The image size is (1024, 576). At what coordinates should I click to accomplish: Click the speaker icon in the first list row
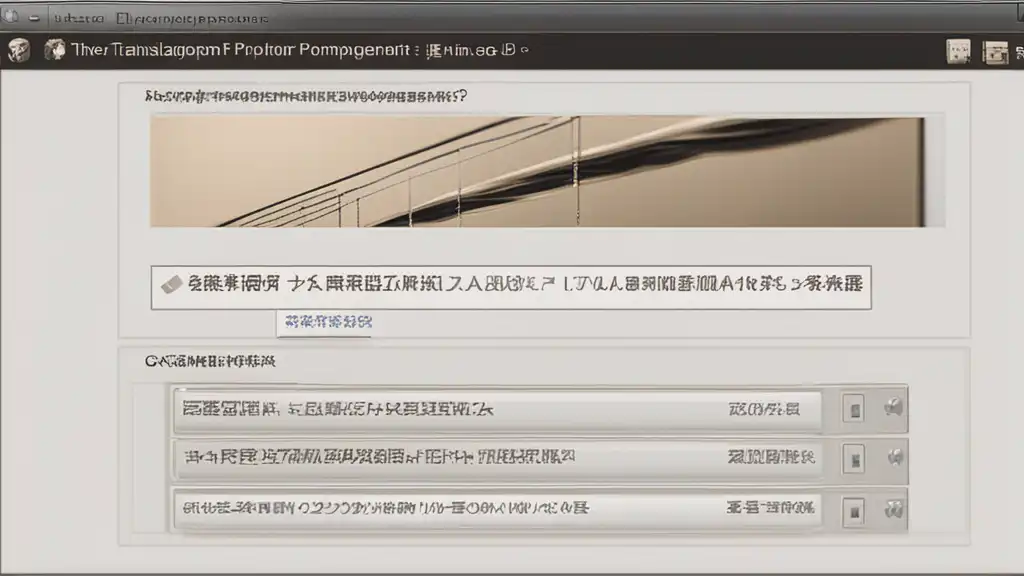coord(894,408)
